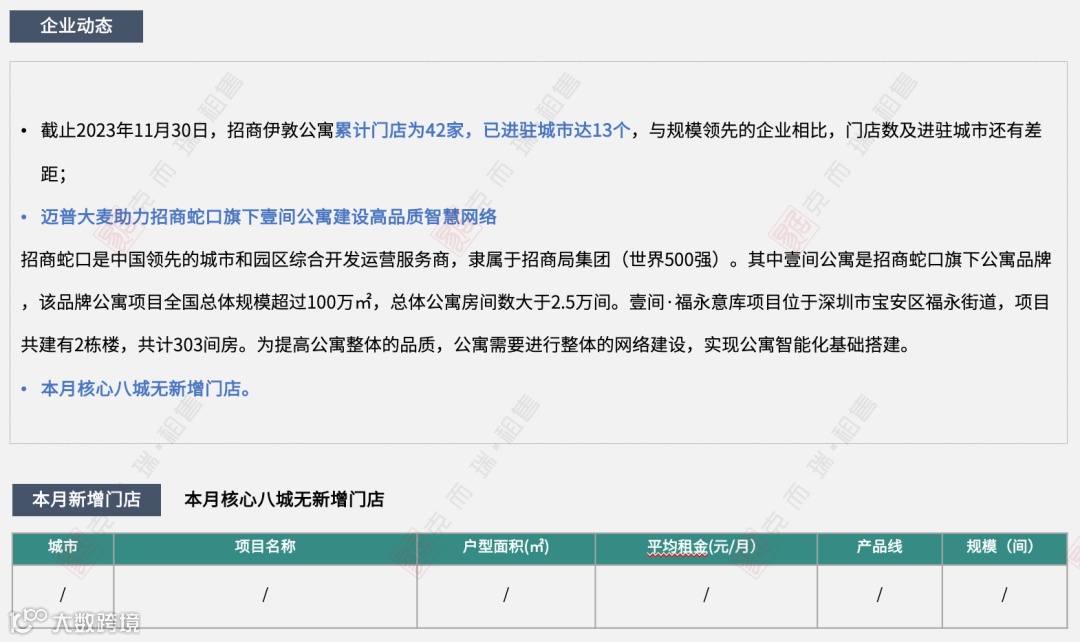Click the 大数跨境 logo in the corner
Viewport: 1080px width, 642px height.
[x=74, y=621]
